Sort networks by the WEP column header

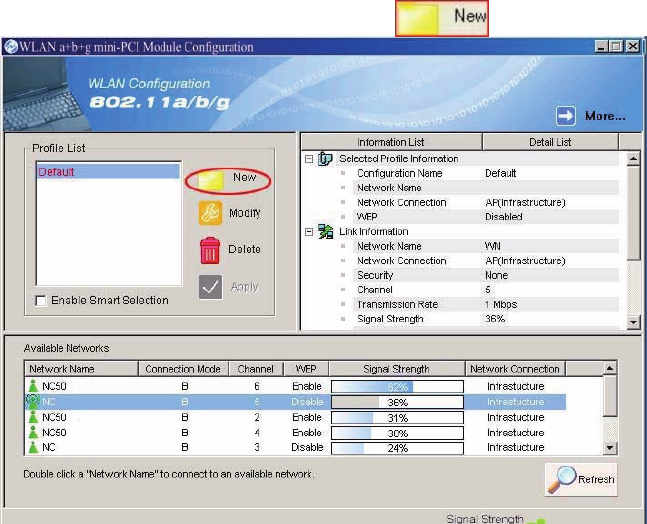306,369
